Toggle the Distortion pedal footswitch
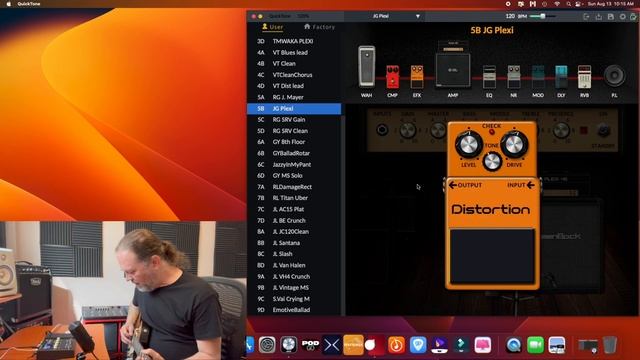This screenshot has width=640, height=360. coord(492,256)
